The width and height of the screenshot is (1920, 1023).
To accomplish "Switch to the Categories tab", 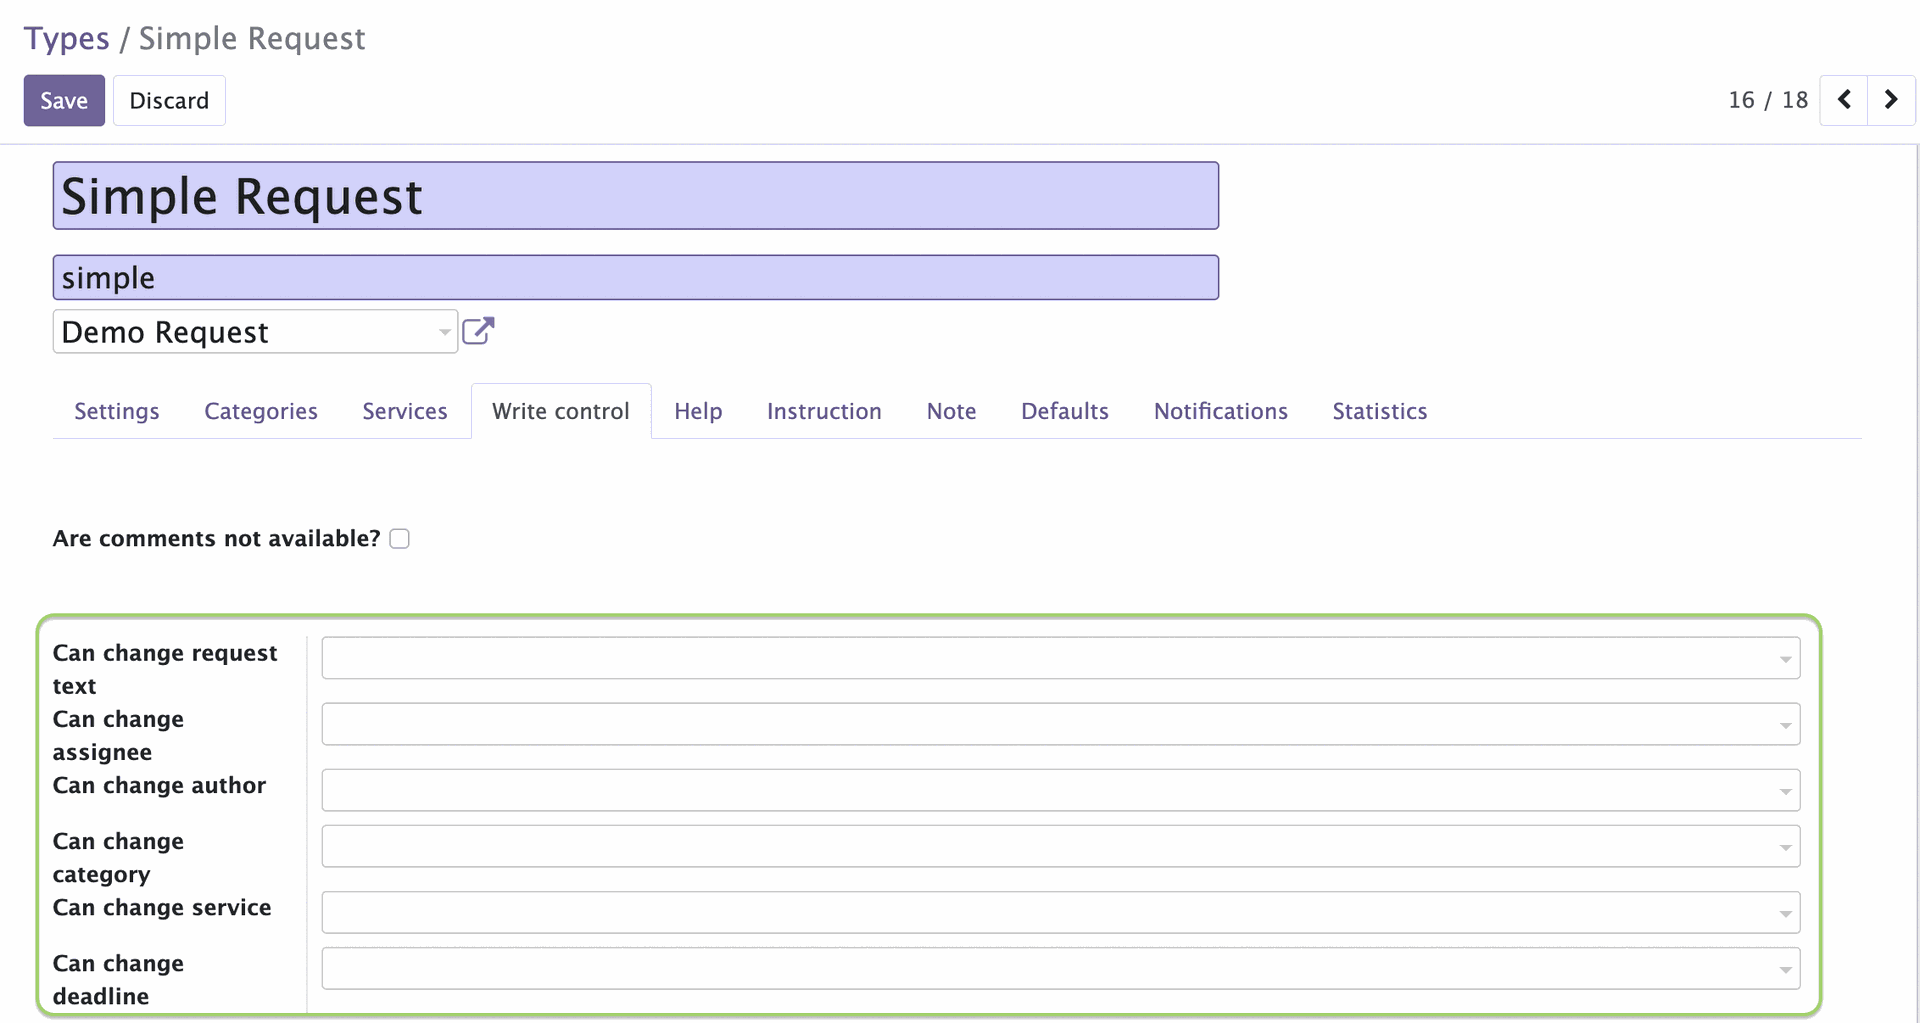I will 261,411.
